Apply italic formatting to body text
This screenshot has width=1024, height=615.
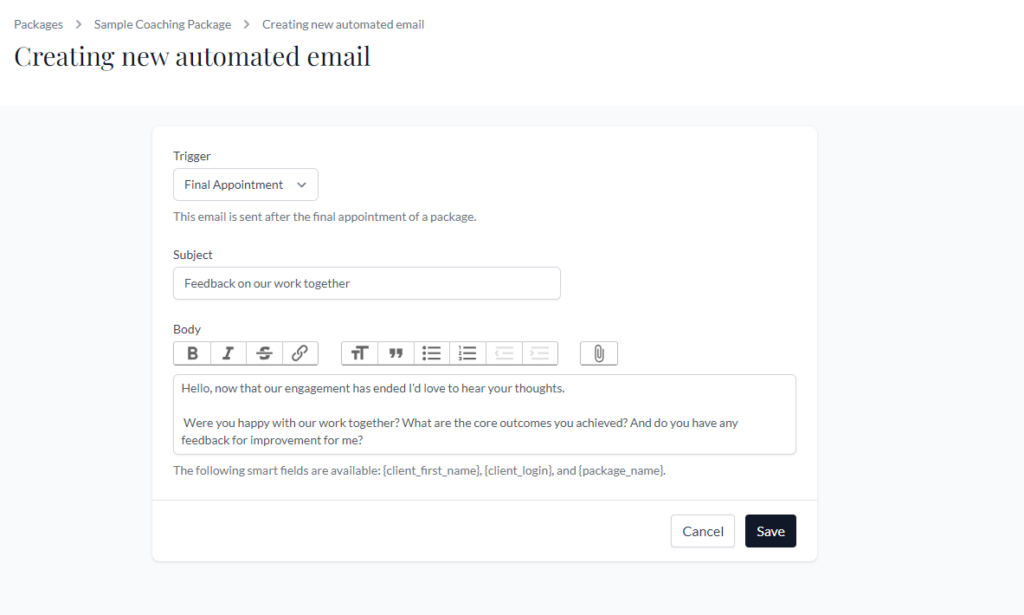click(228, 353)
